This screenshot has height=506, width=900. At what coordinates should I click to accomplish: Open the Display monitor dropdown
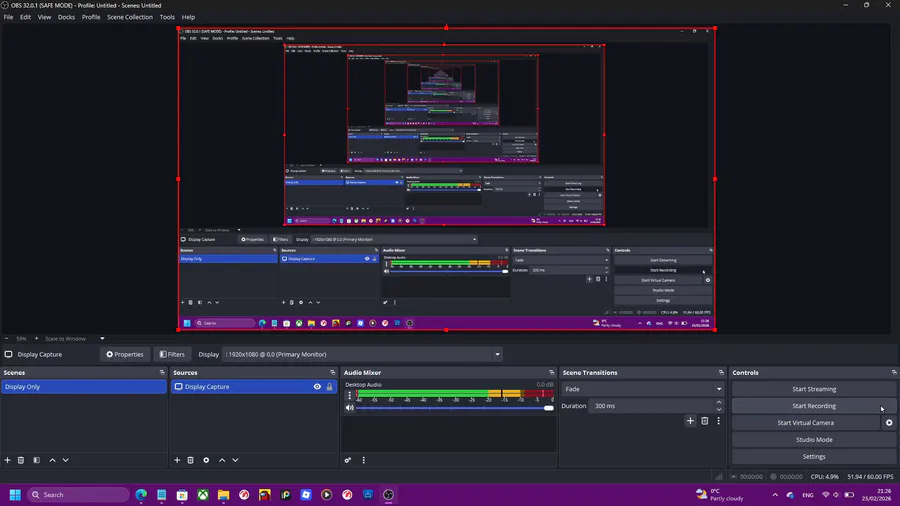pos(363,355)
